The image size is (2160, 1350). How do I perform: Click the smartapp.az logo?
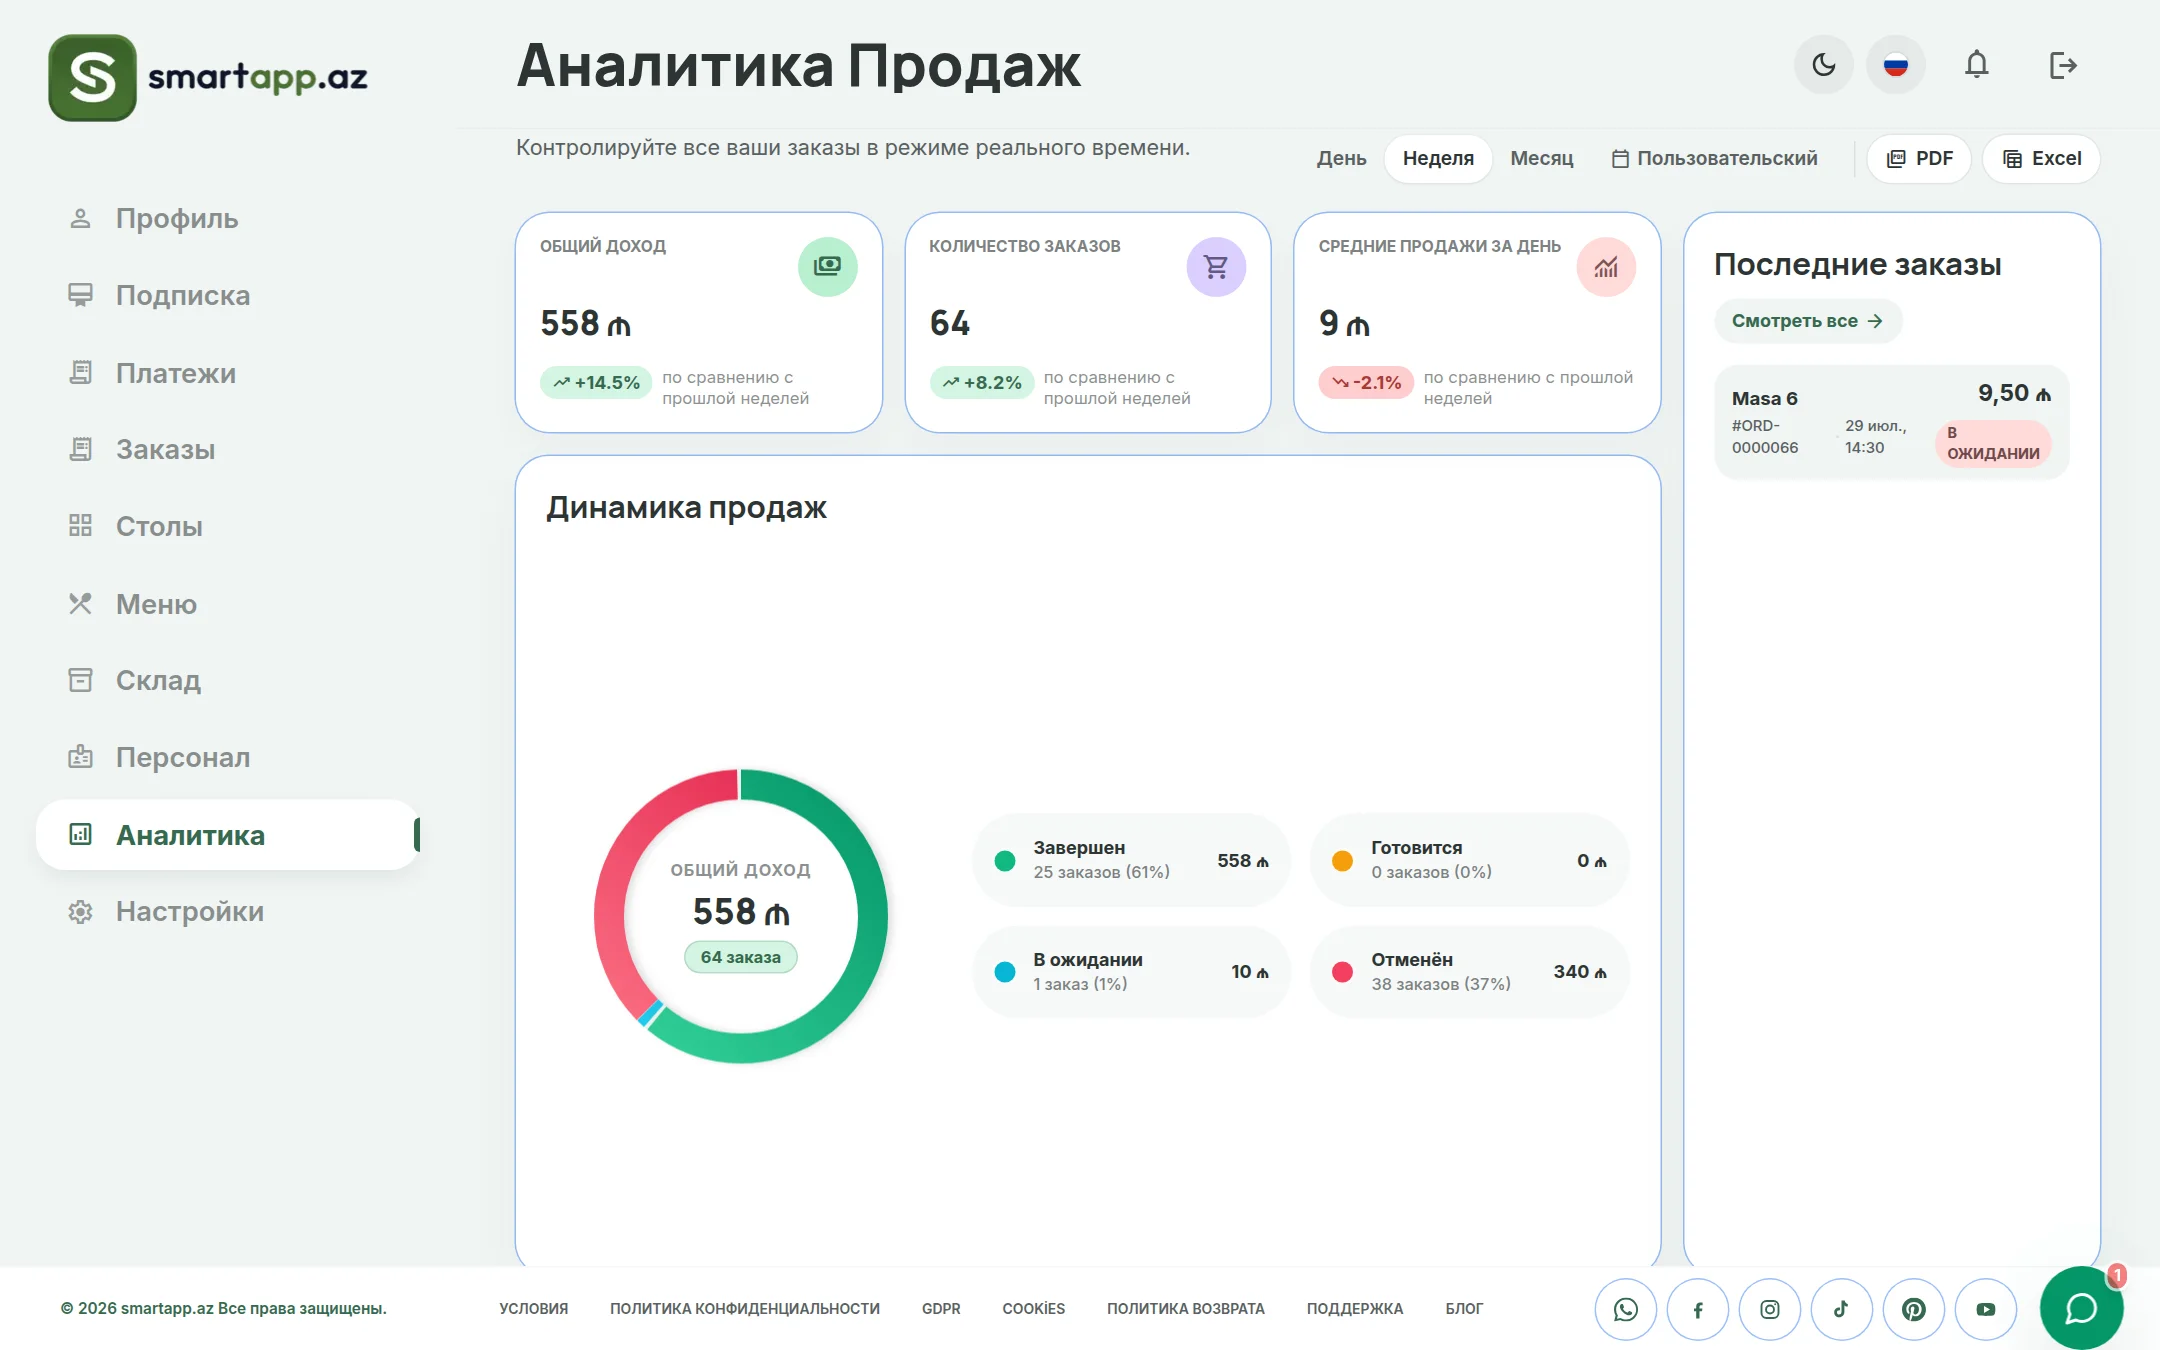[208, 77]
